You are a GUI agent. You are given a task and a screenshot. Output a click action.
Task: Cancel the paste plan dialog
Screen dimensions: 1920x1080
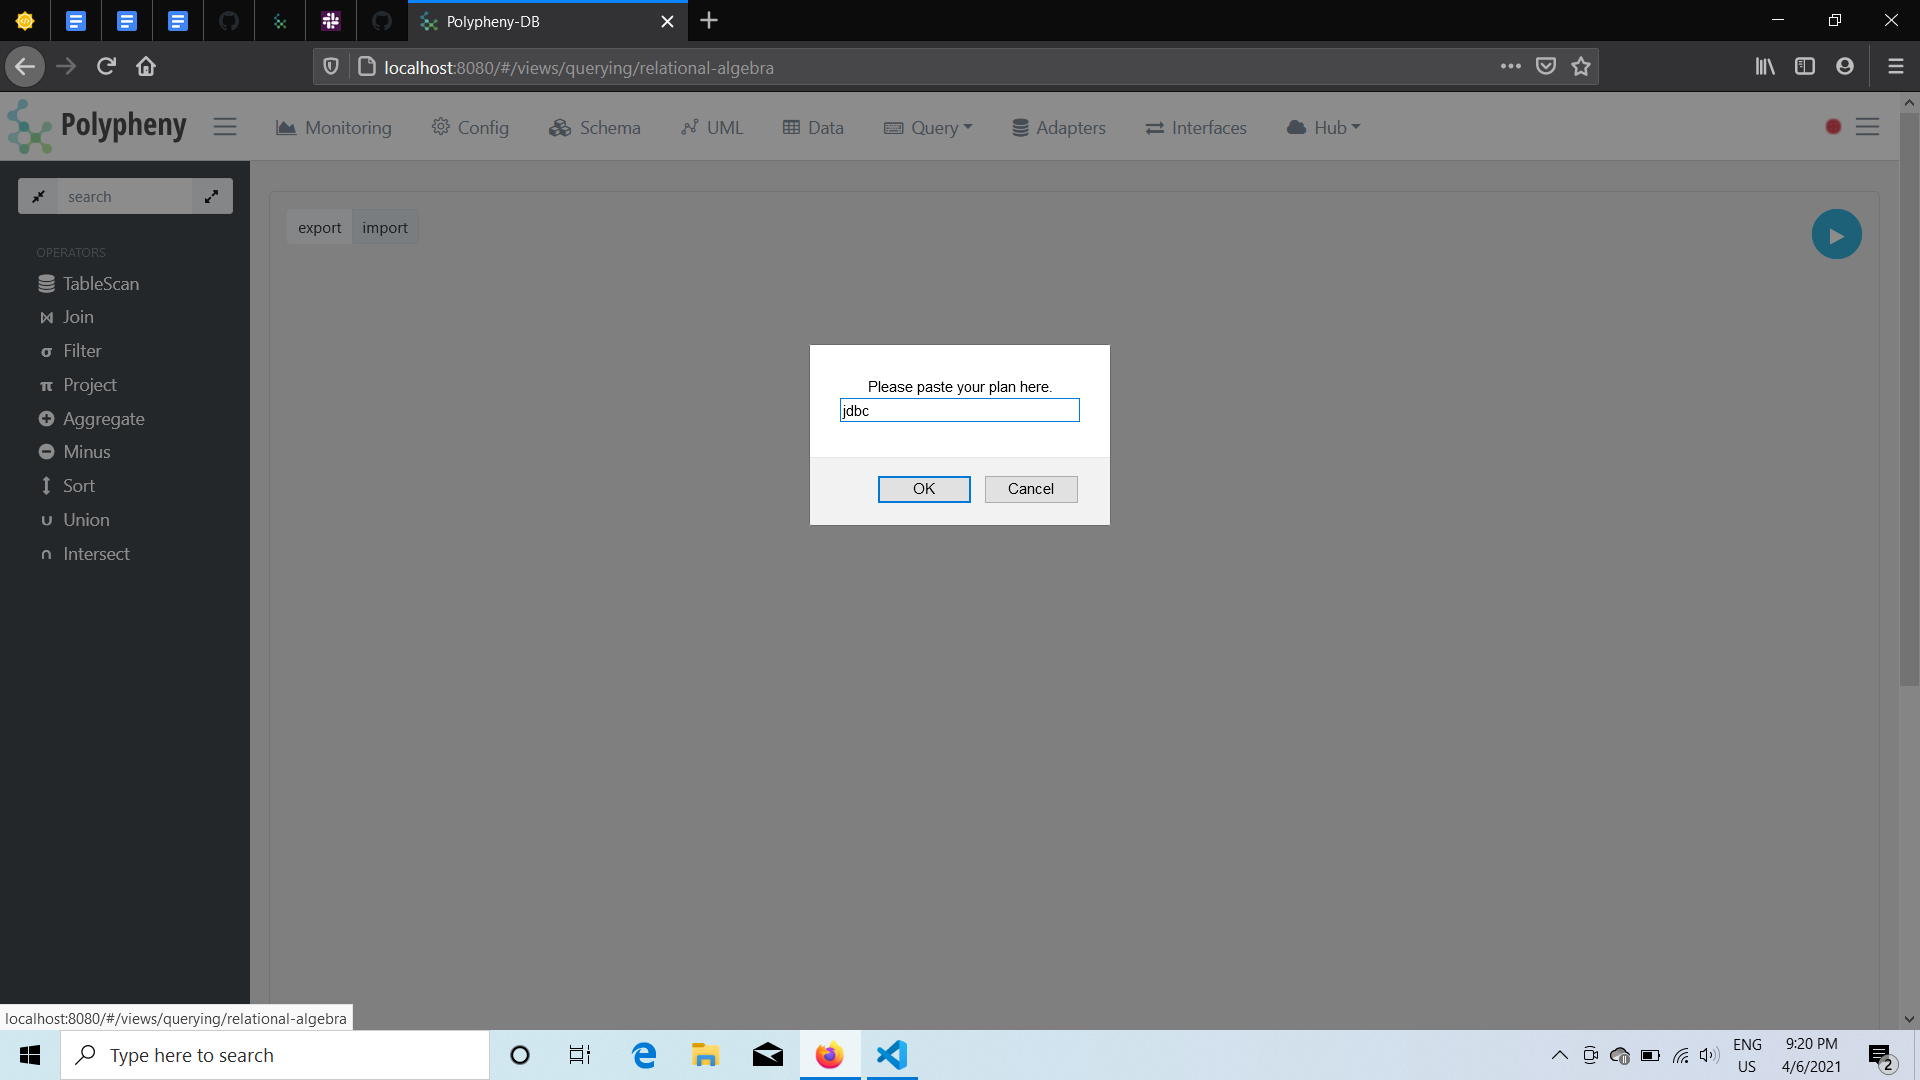click(x=1030, y=489)
